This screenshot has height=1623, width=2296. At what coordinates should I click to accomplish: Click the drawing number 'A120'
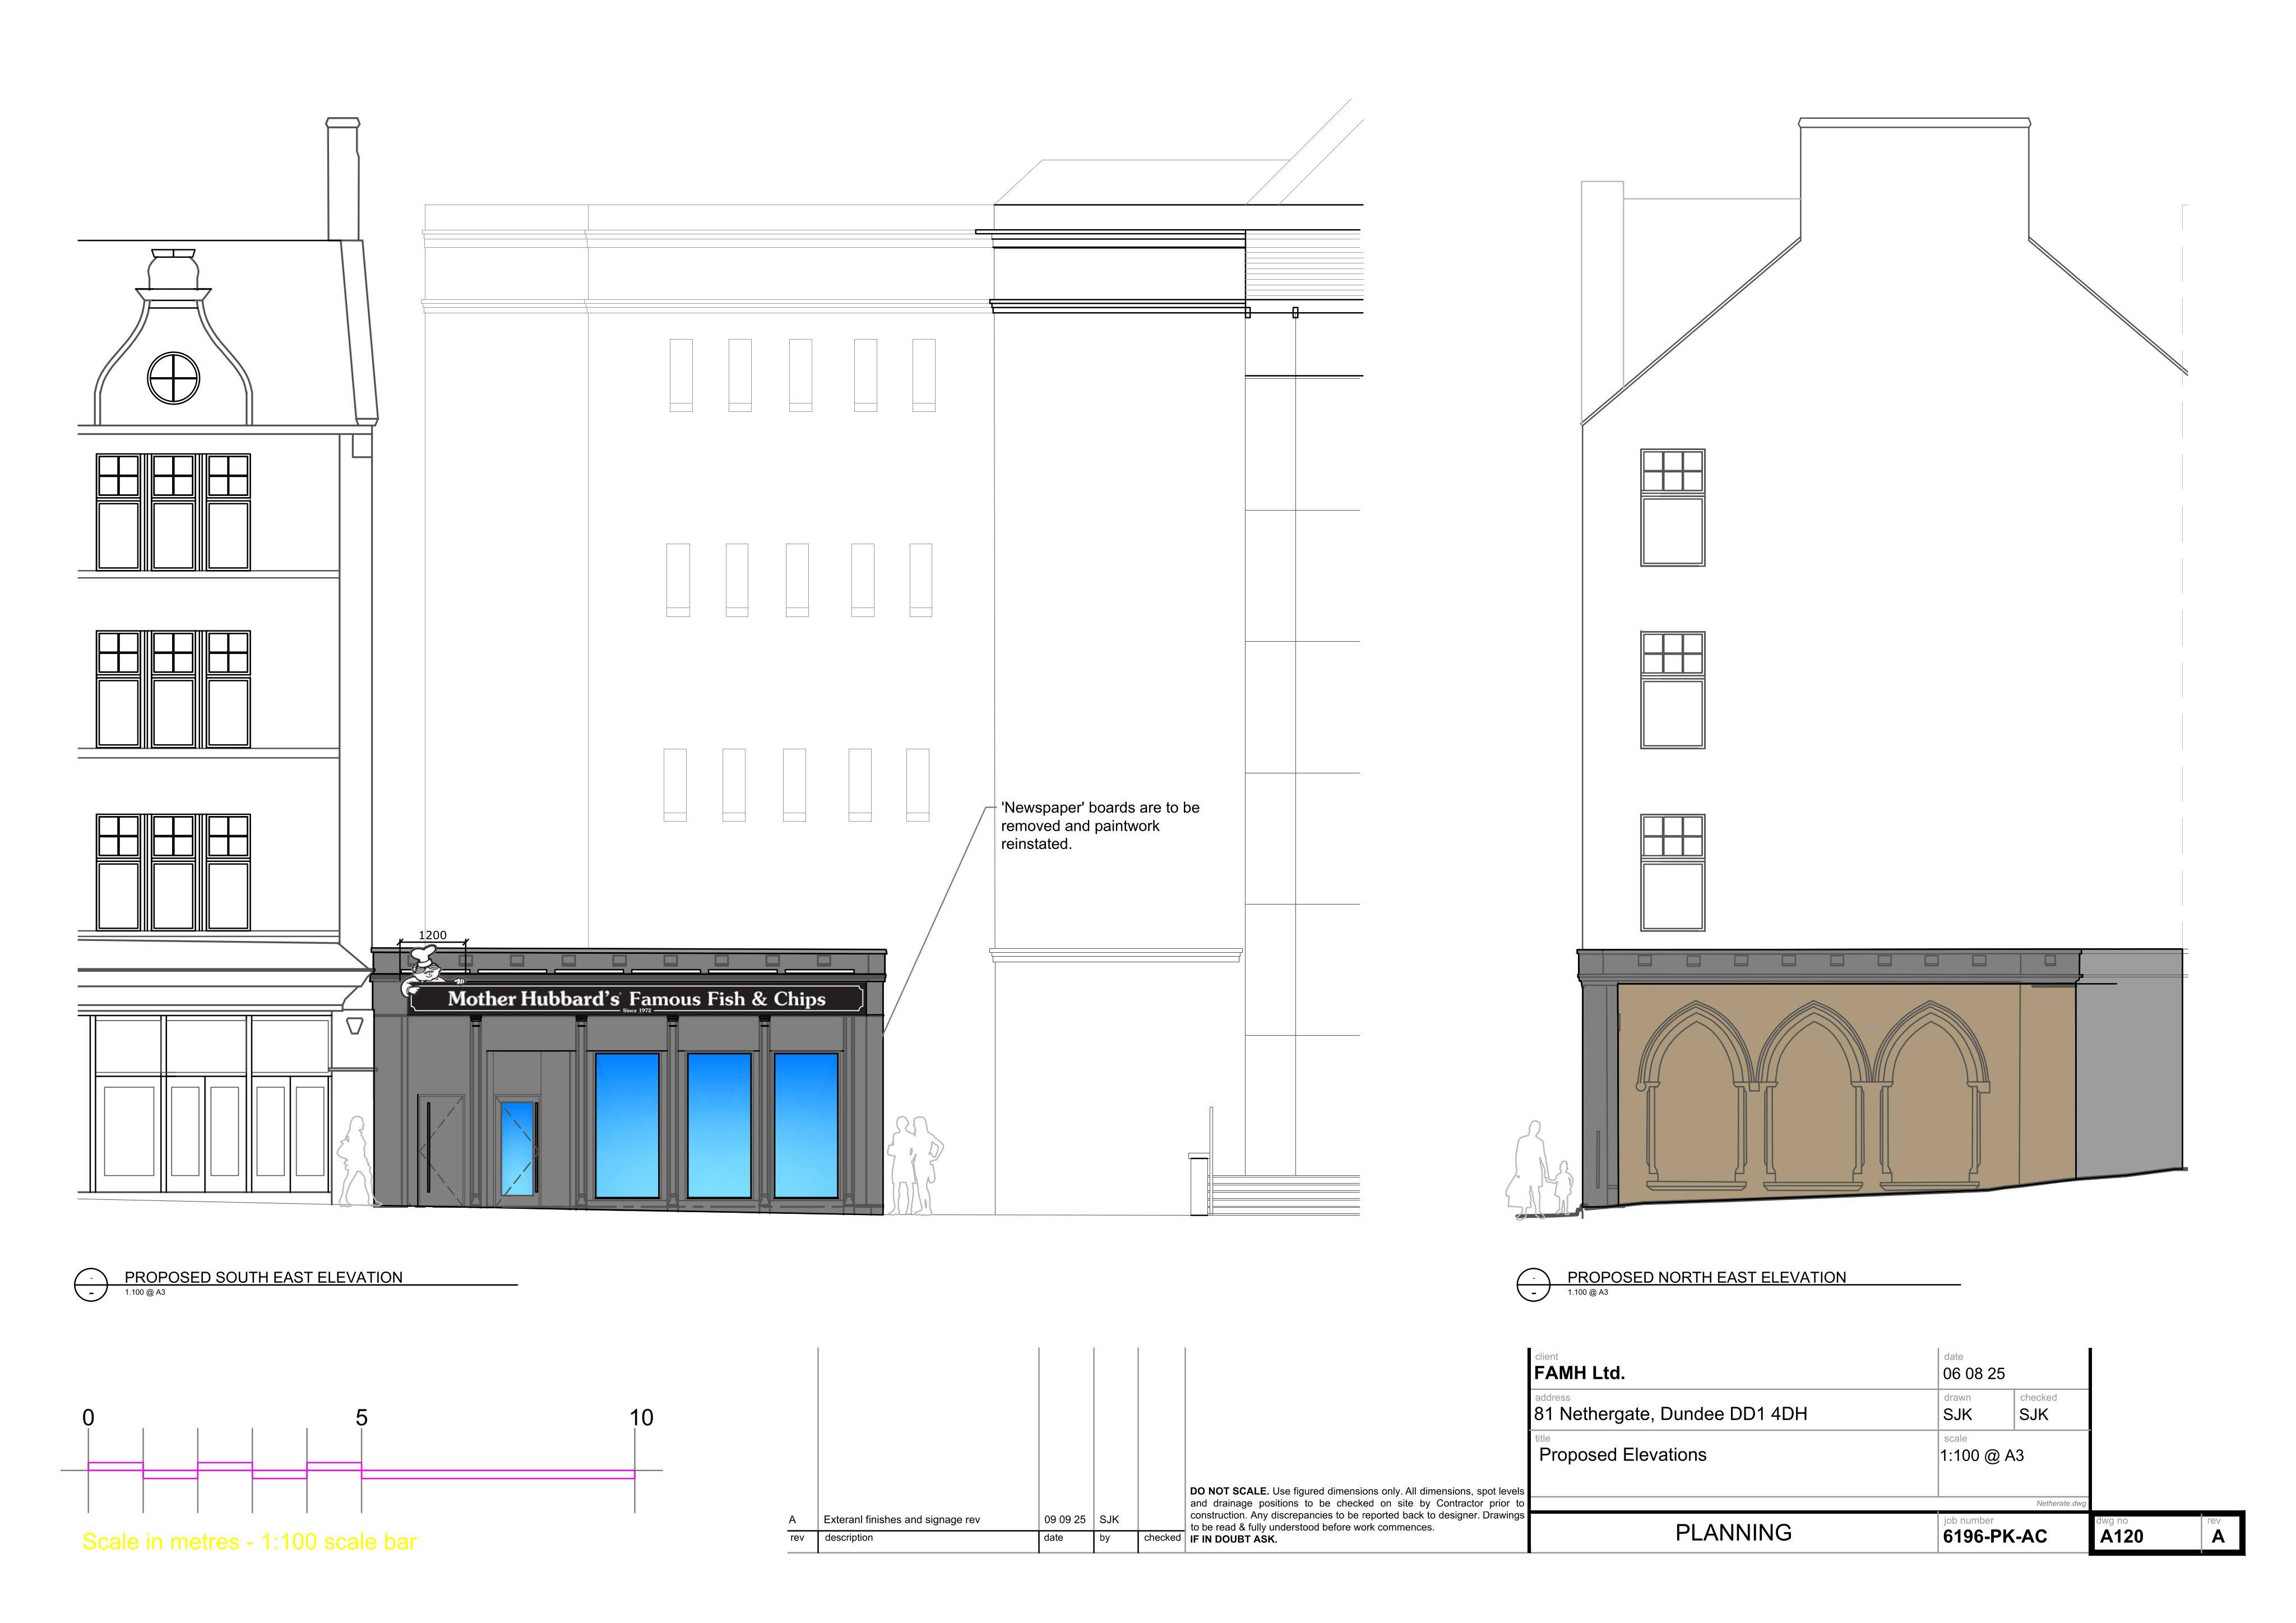pyautogui.click(x=2121, y=1537)
